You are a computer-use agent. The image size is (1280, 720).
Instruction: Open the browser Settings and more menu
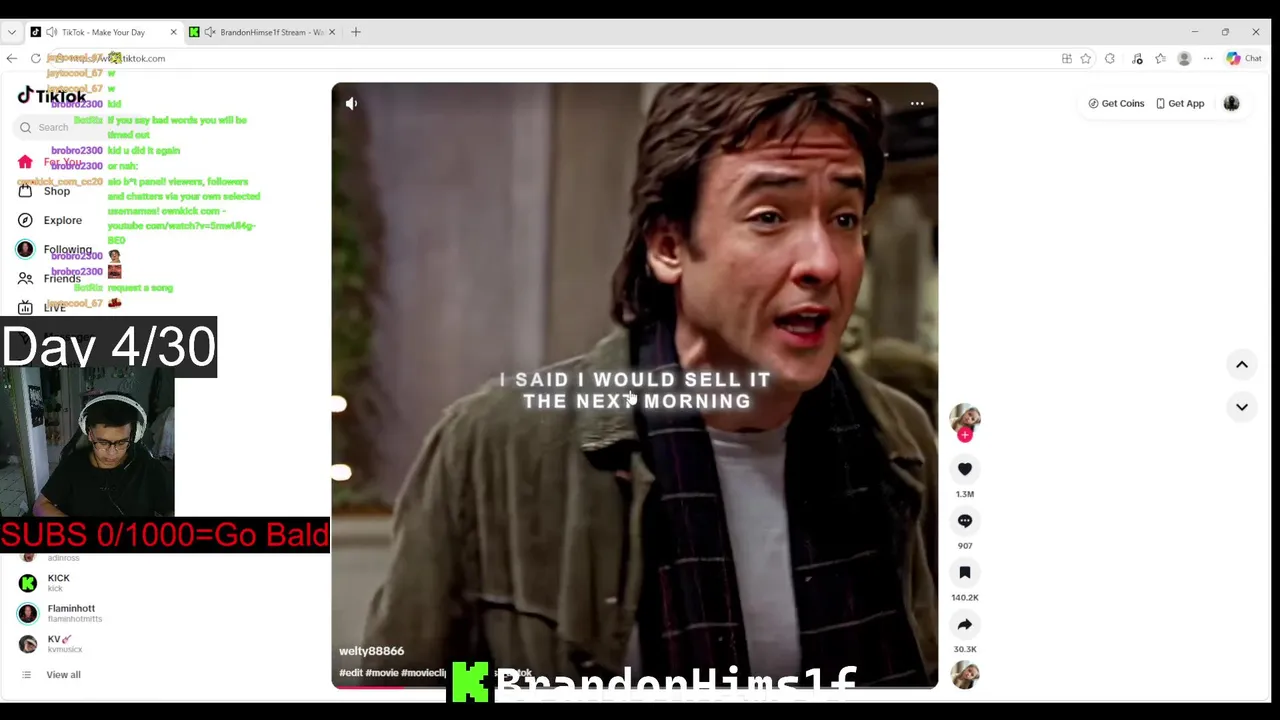point(1208,59)
